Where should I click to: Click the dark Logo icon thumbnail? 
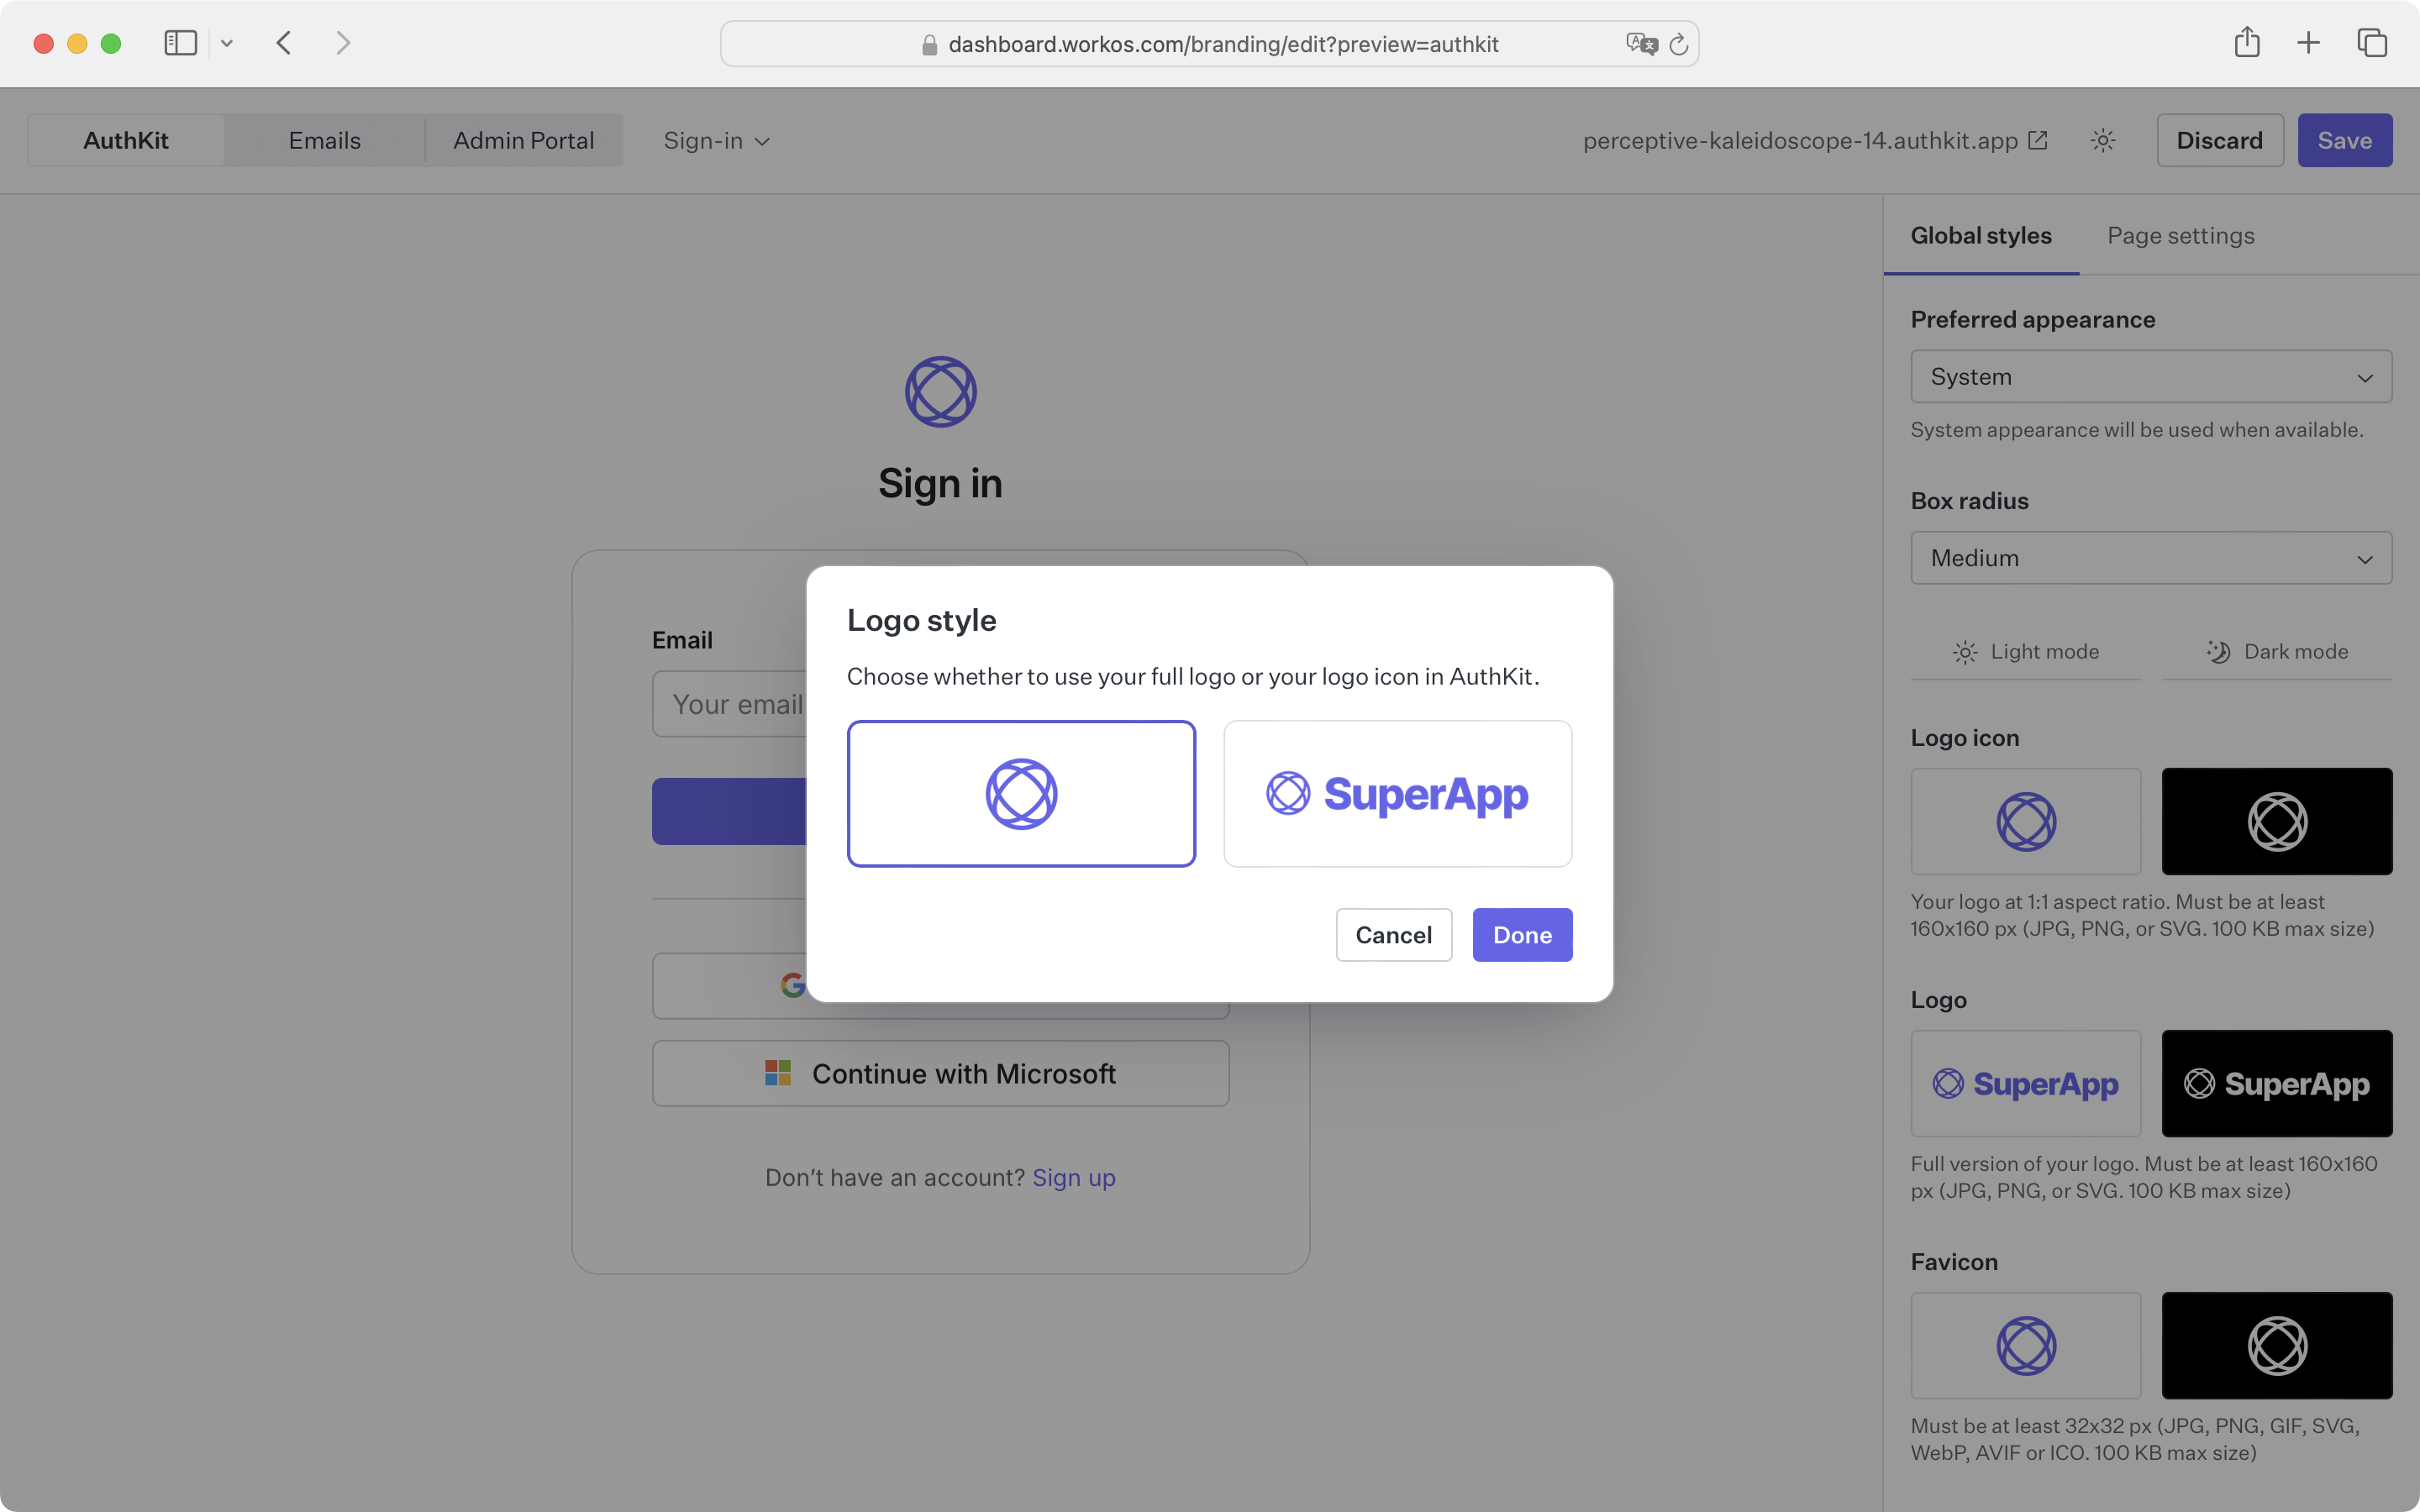click(x=2277, y=821)
